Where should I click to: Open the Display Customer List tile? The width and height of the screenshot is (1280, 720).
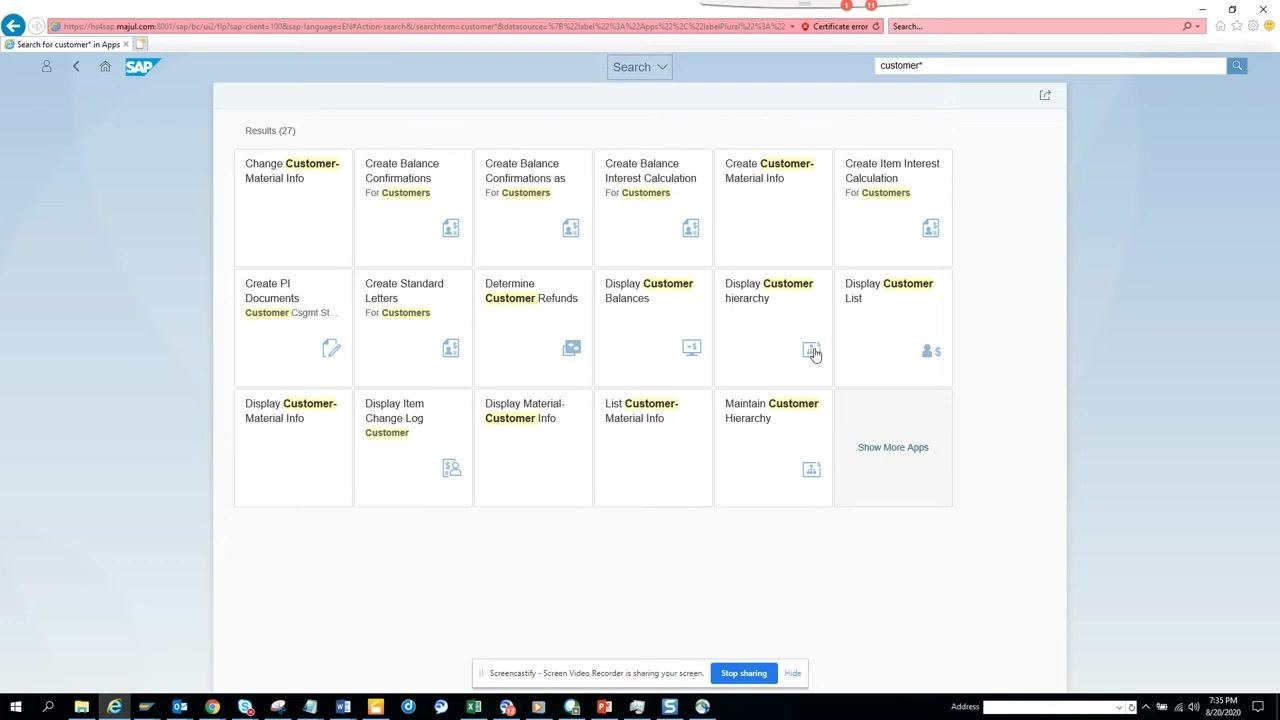click(x=893, y=327)
